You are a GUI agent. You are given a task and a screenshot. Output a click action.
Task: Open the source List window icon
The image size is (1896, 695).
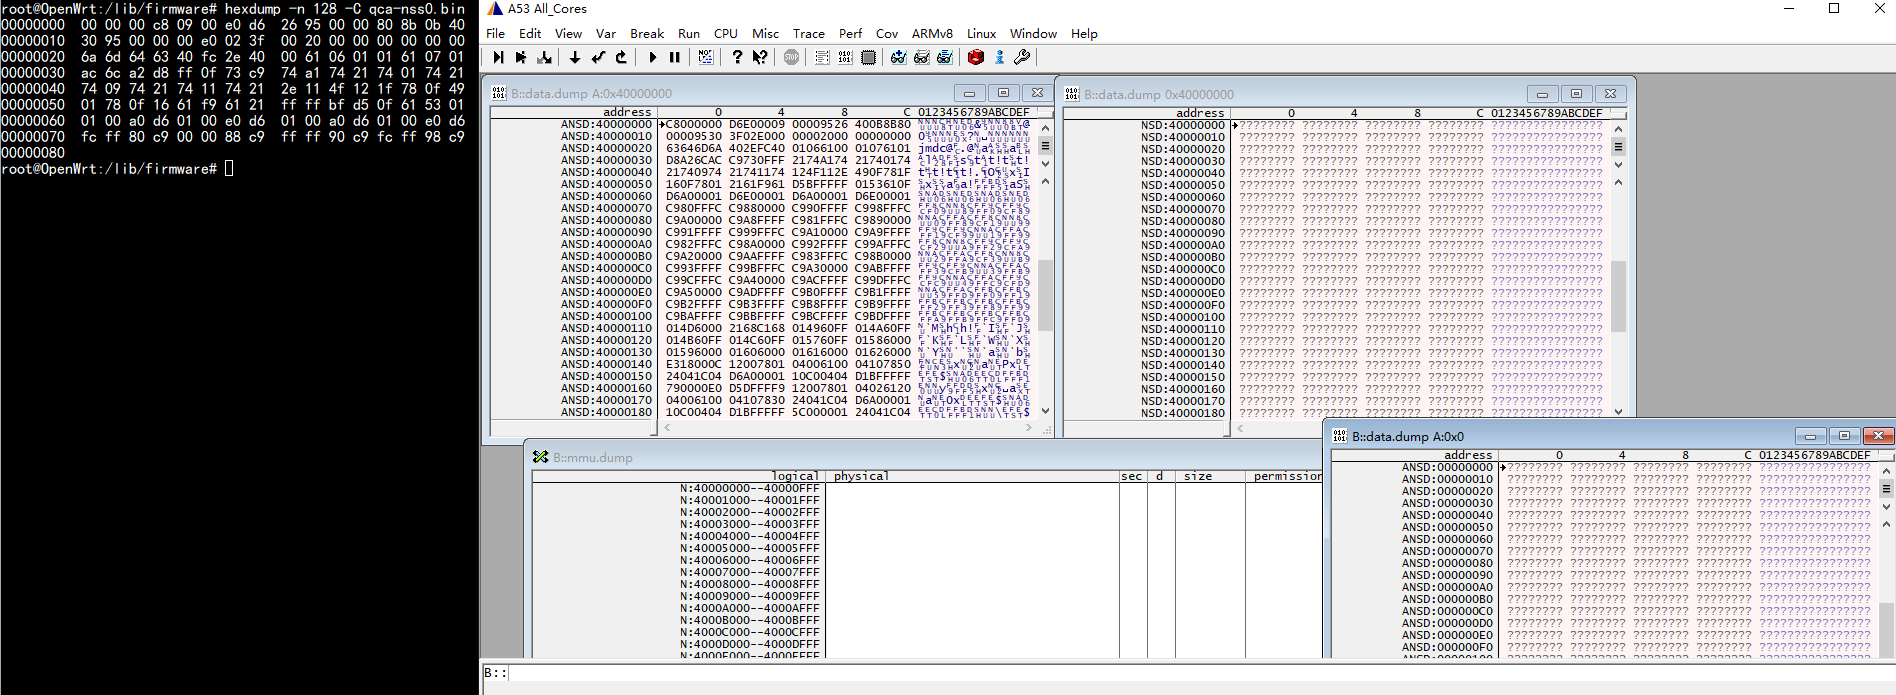pos(822,57)
